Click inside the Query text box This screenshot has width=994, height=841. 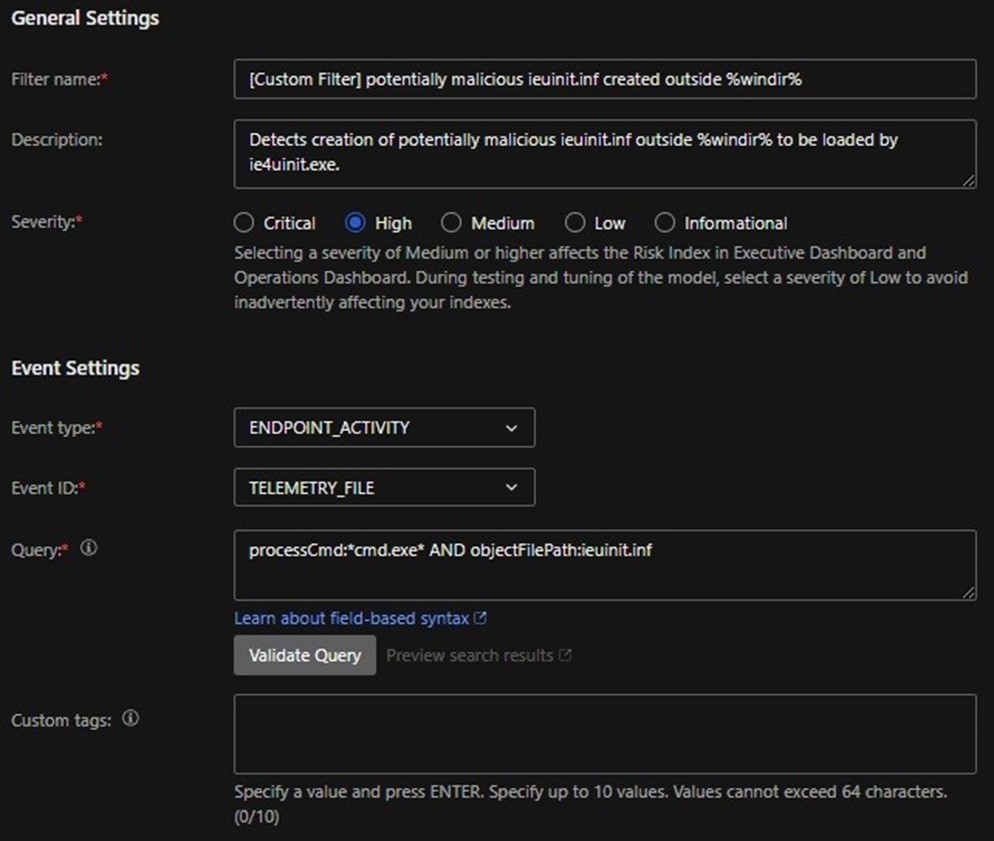tap(604, 565)
